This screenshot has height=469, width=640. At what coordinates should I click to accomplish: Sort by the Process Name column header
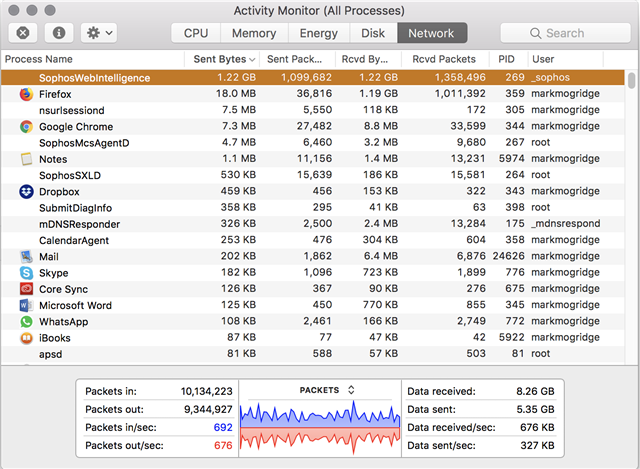[x=39, y=59]
